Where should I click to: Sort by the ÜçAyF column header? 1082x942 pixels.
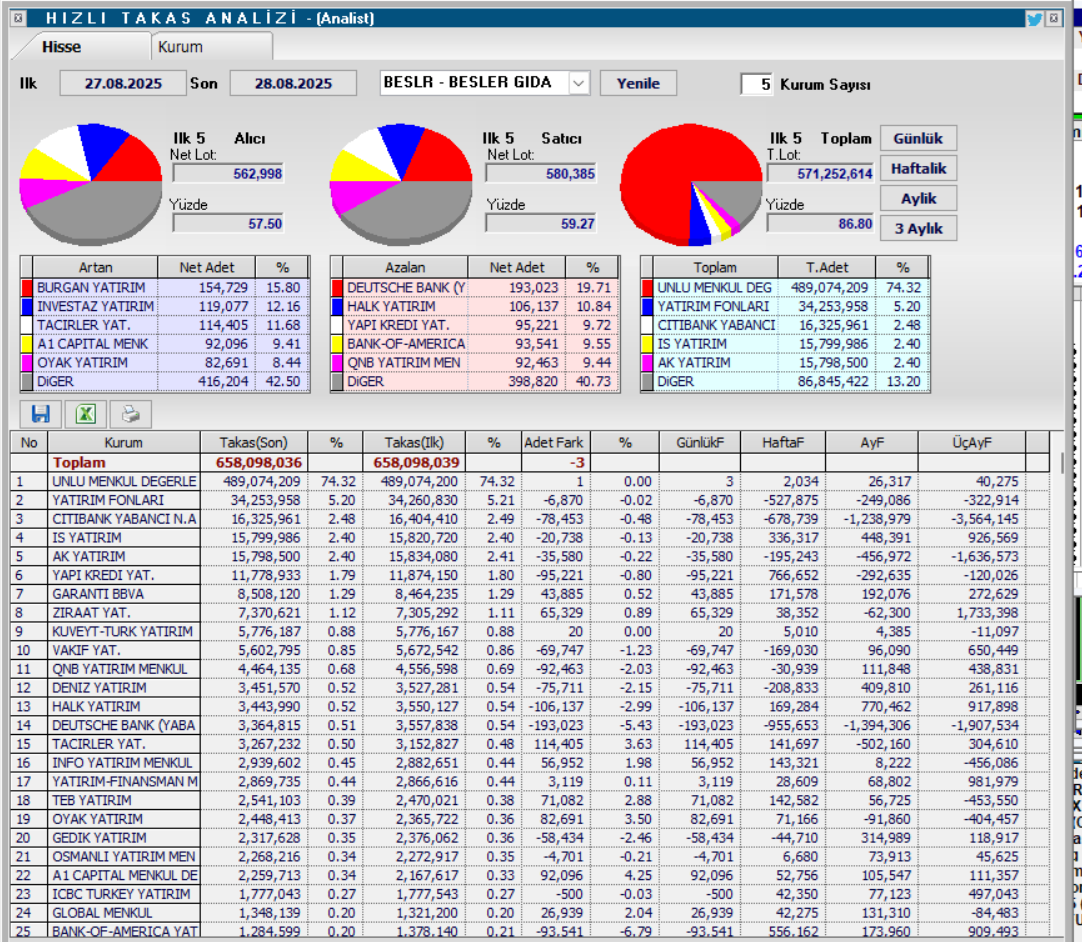(x=972, y=442)
